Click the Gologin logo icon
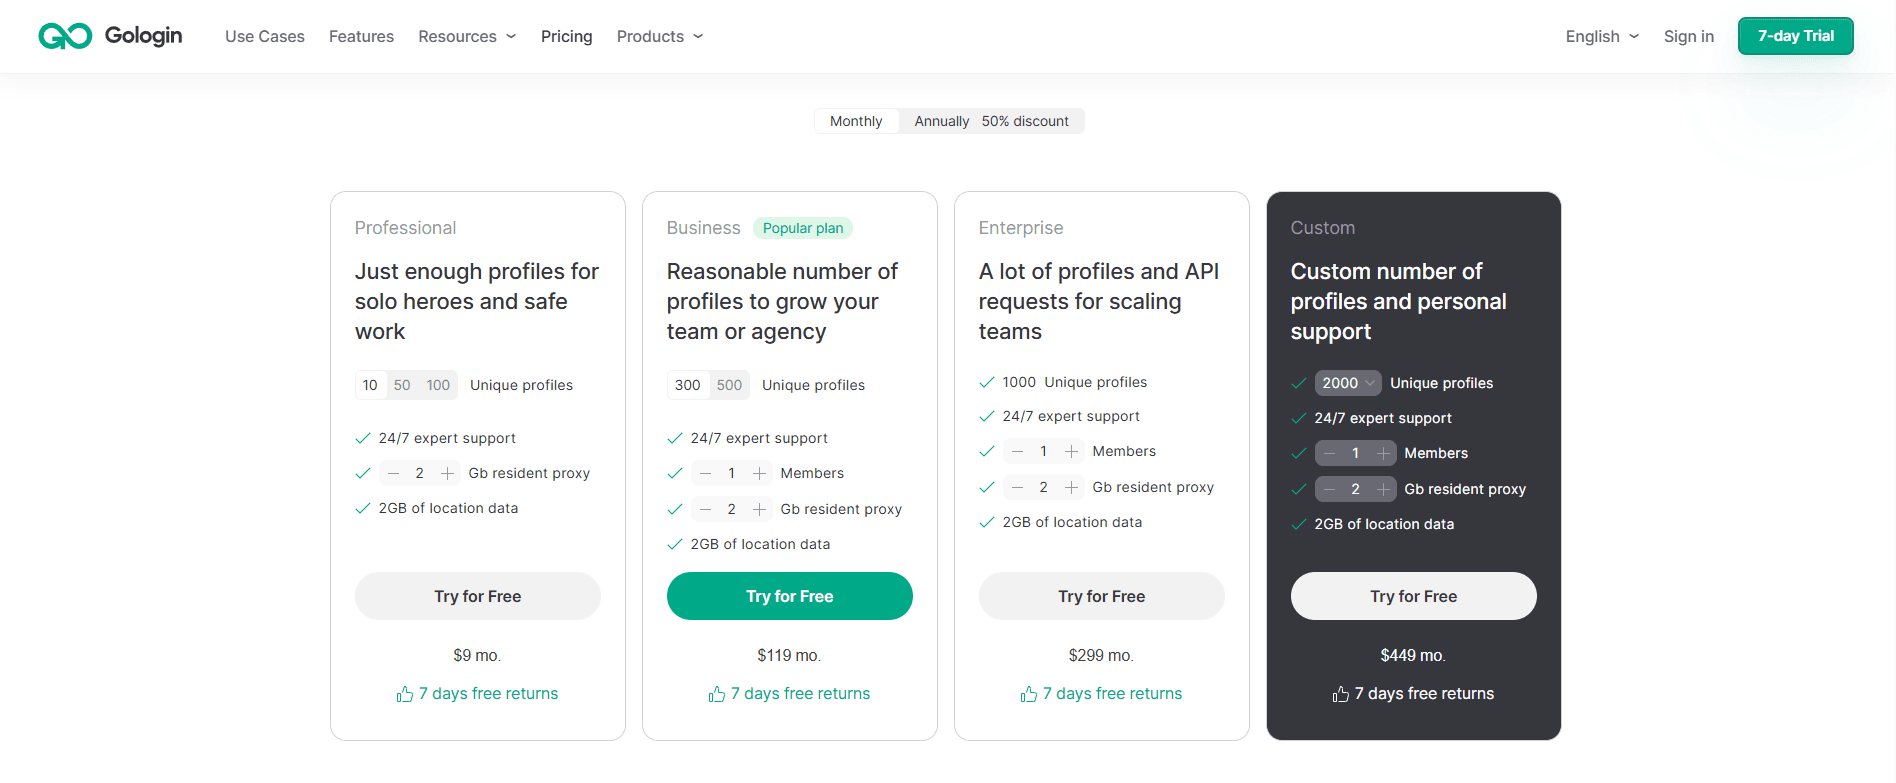The image size is (1896, 783). 65,36
